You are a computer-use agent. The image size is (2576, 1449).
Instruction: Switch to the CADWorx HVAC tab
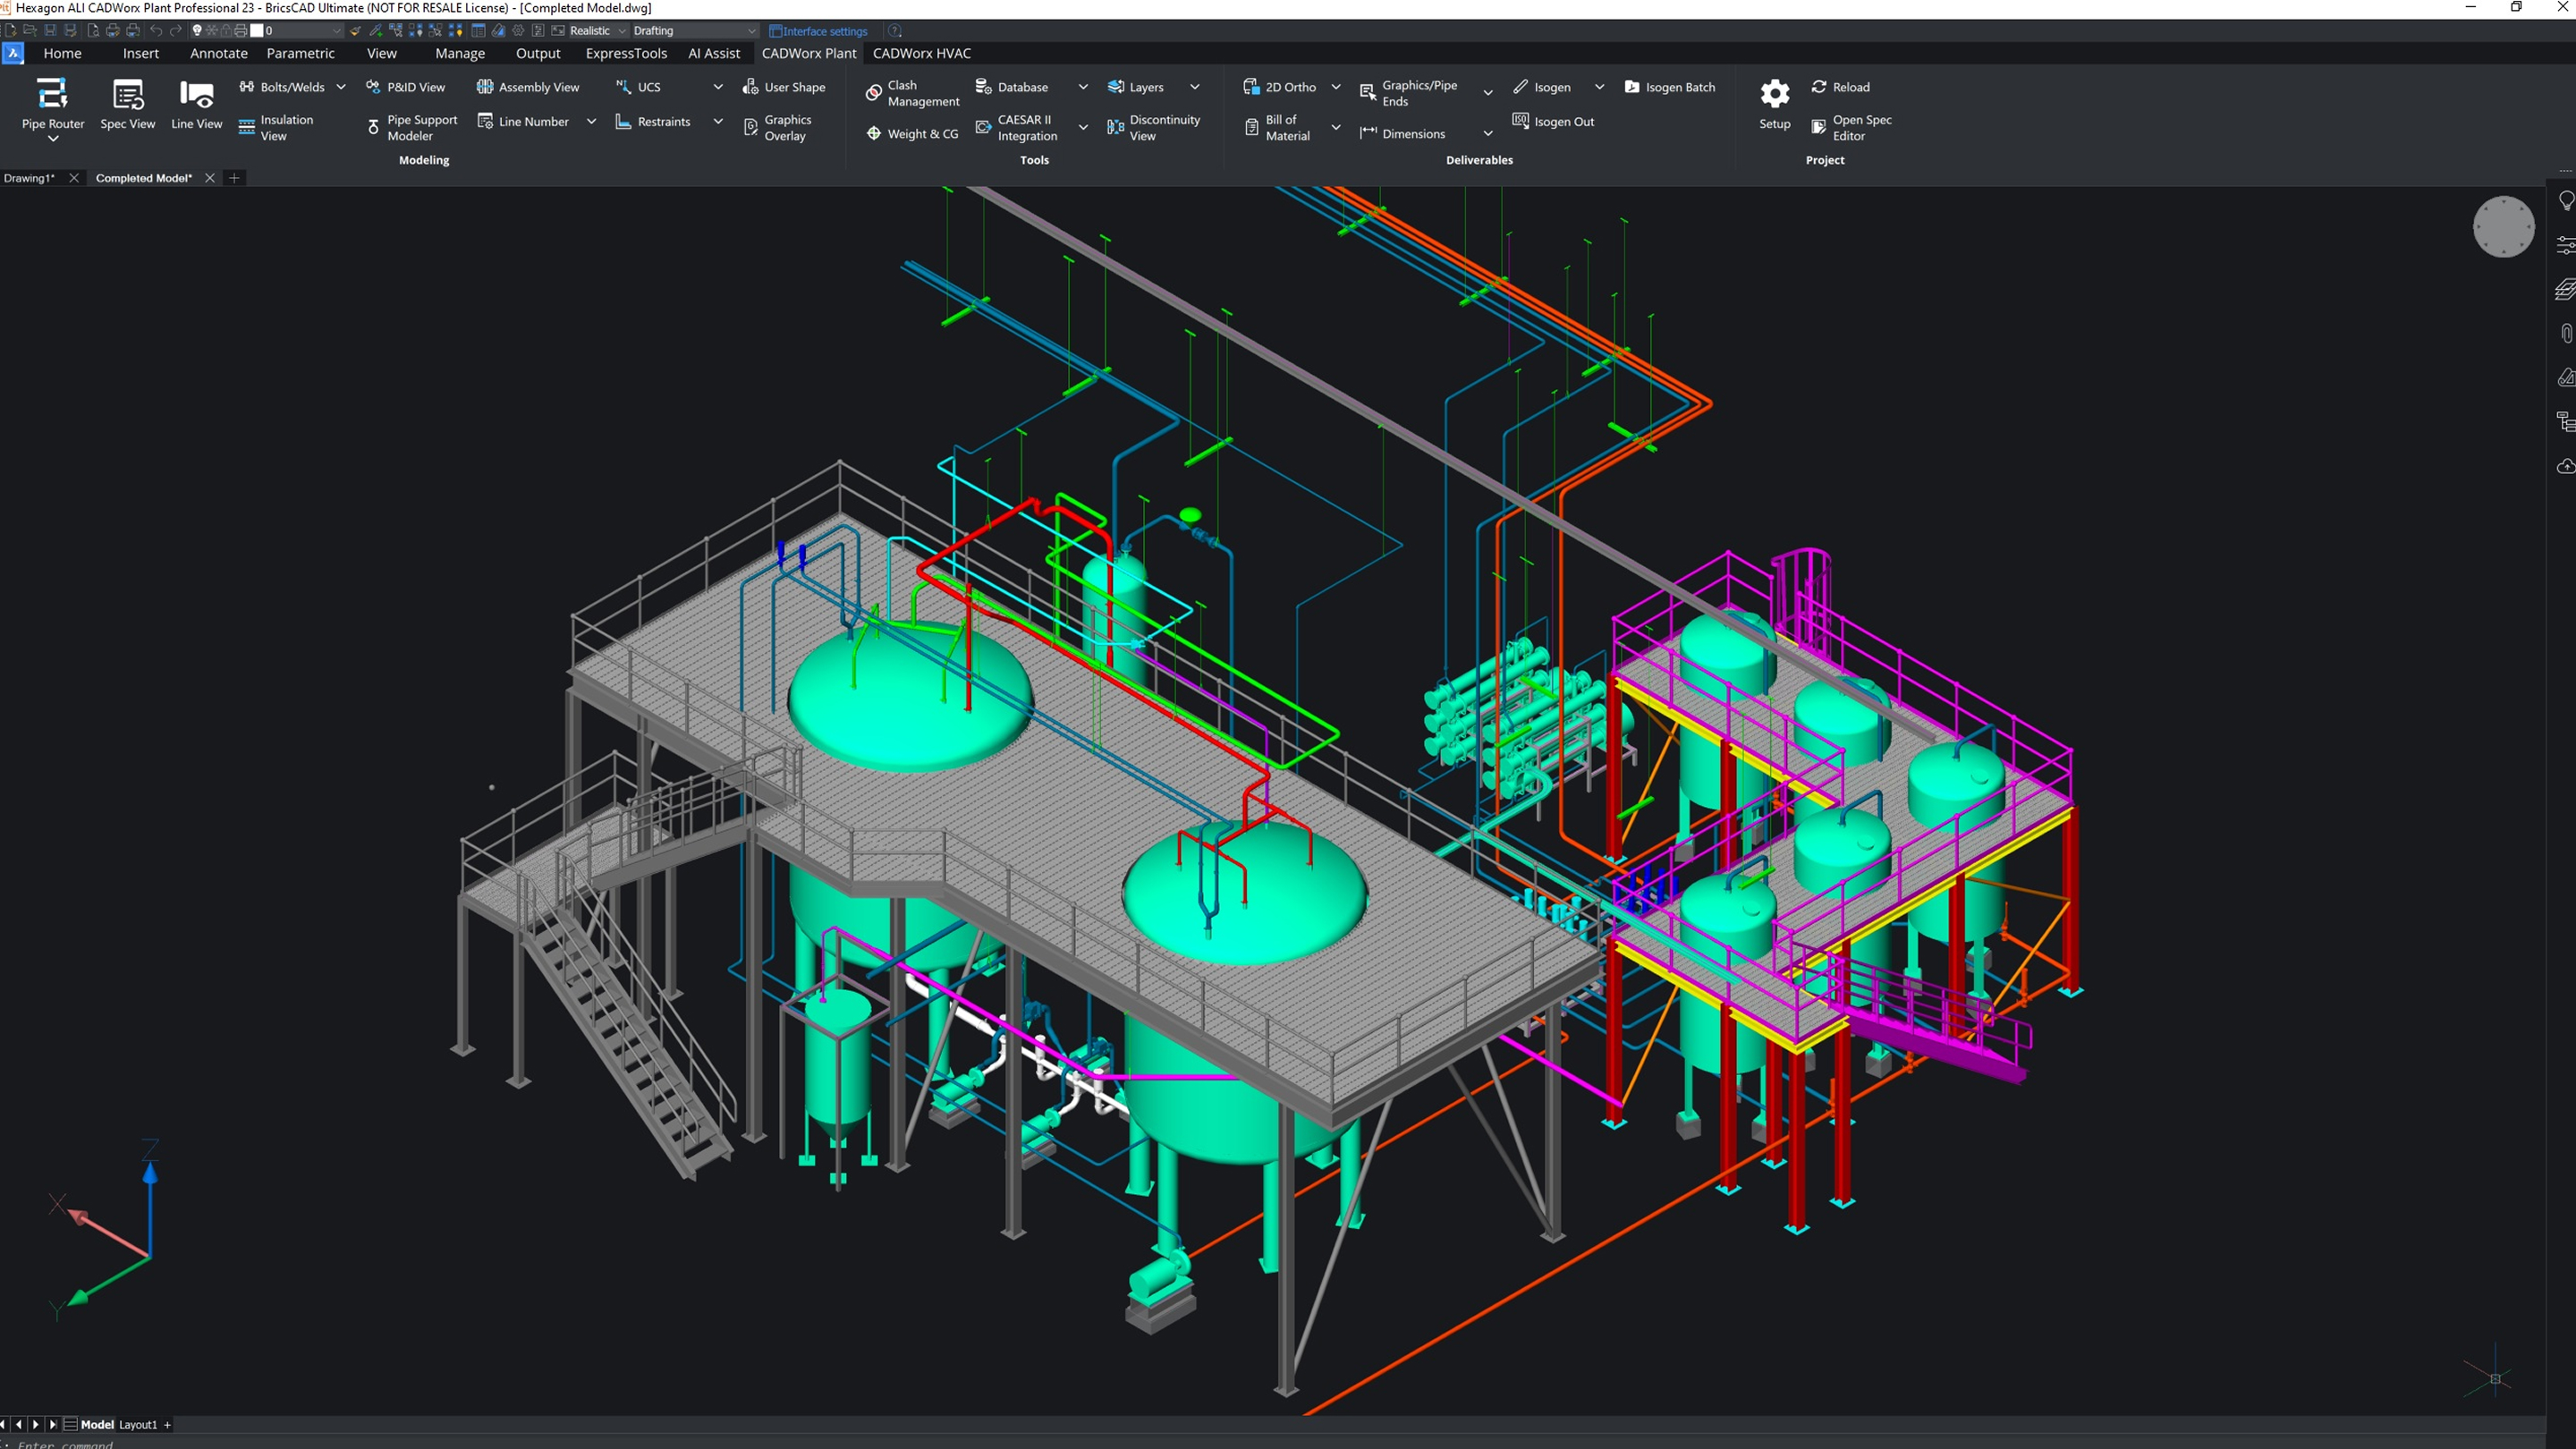921,53
